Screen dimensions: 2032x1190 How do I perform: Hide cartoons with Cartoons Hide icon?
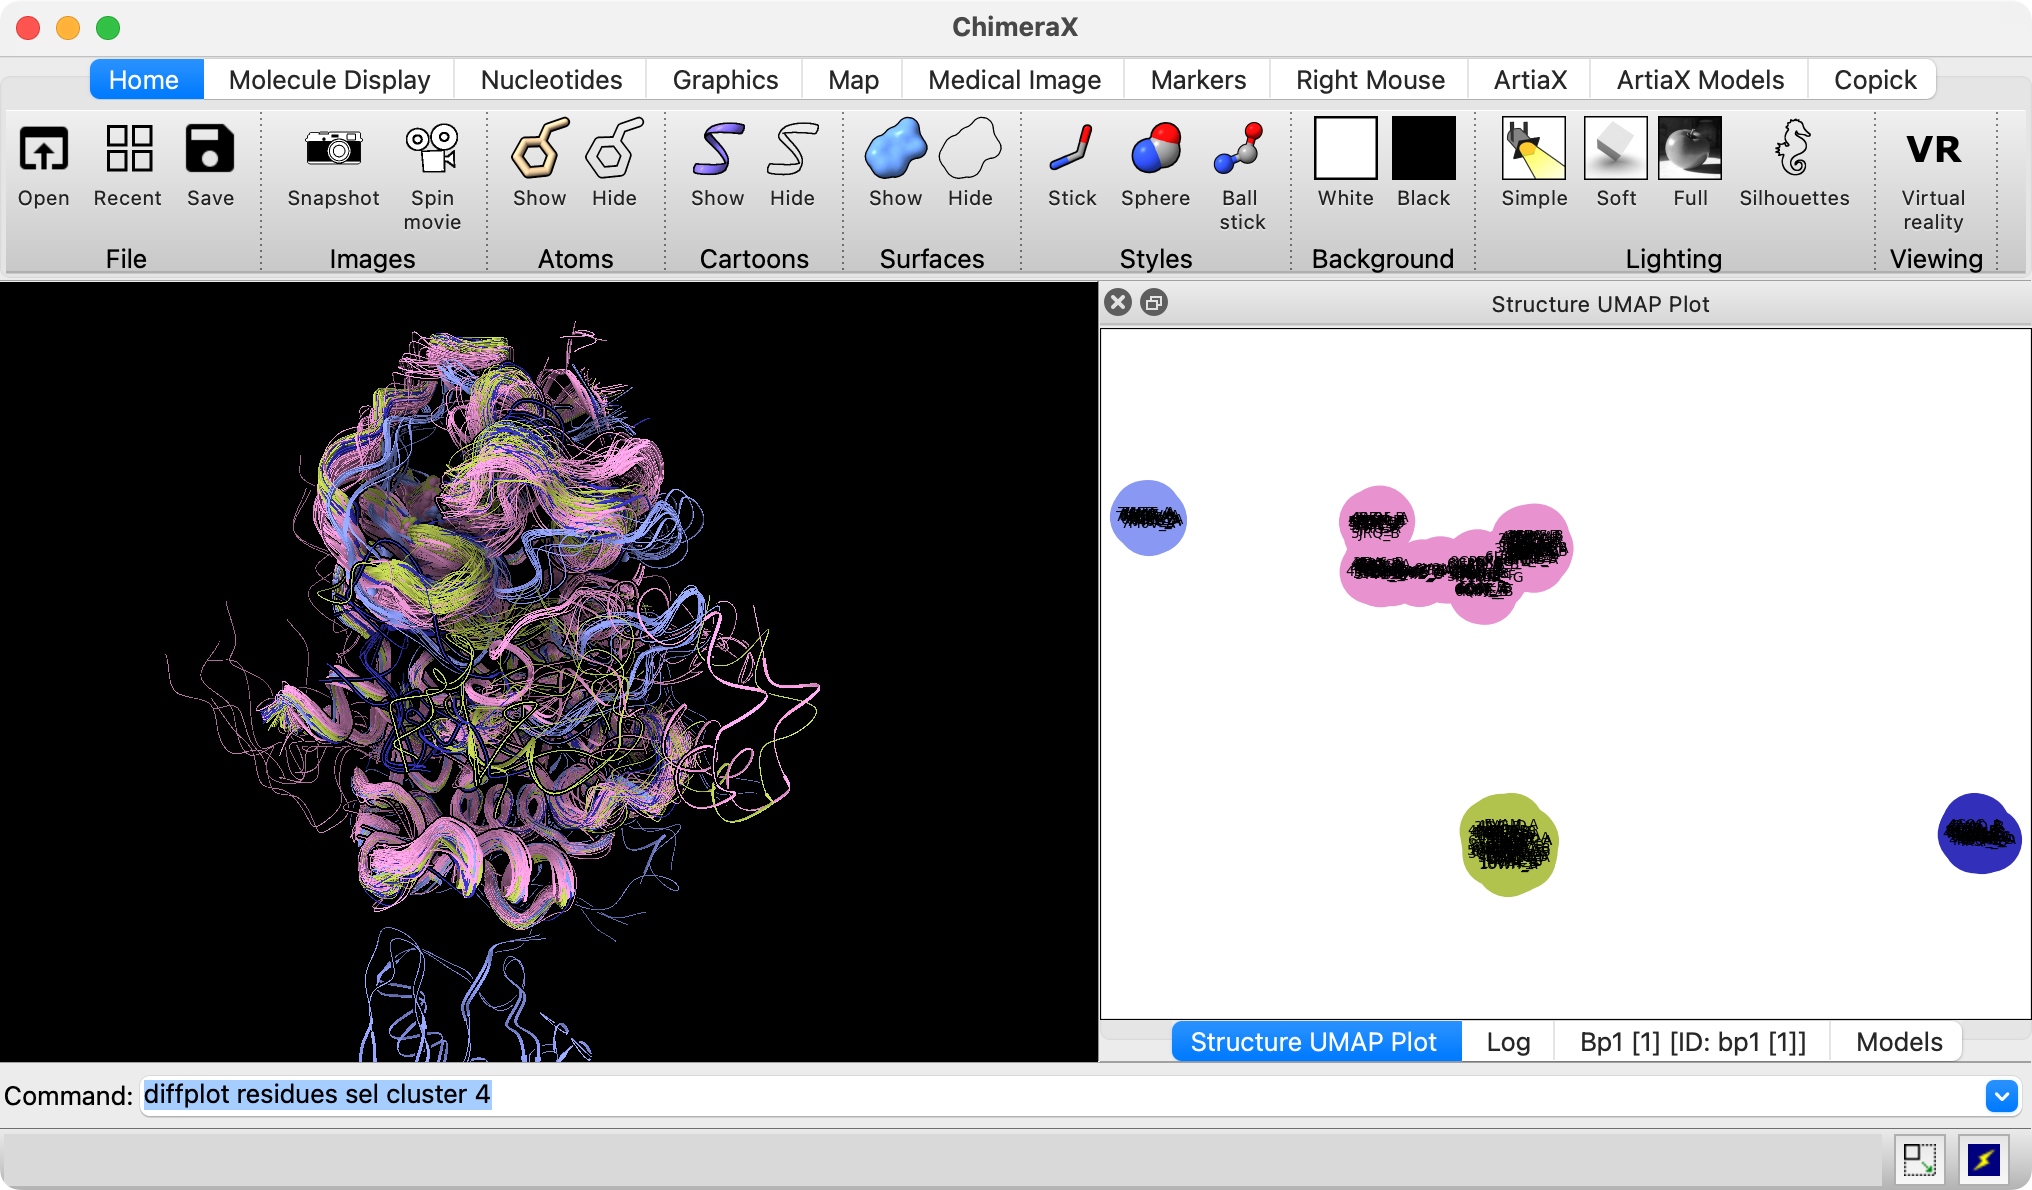(x=792, y=149)
